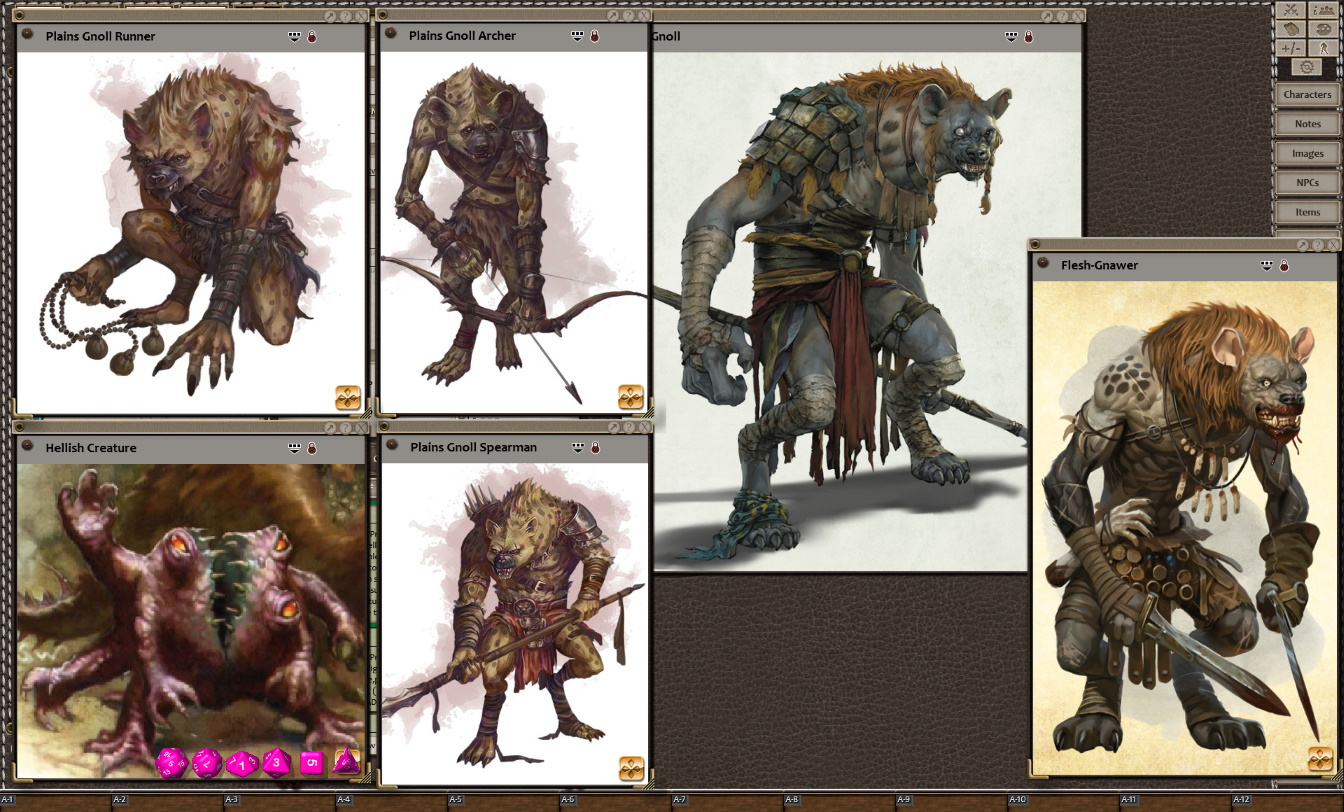The height and width of the screenshot is (812, 1344).
Task: Click the link icon beside Plains Gnoll Spearman
Action: tap(391, 446)
